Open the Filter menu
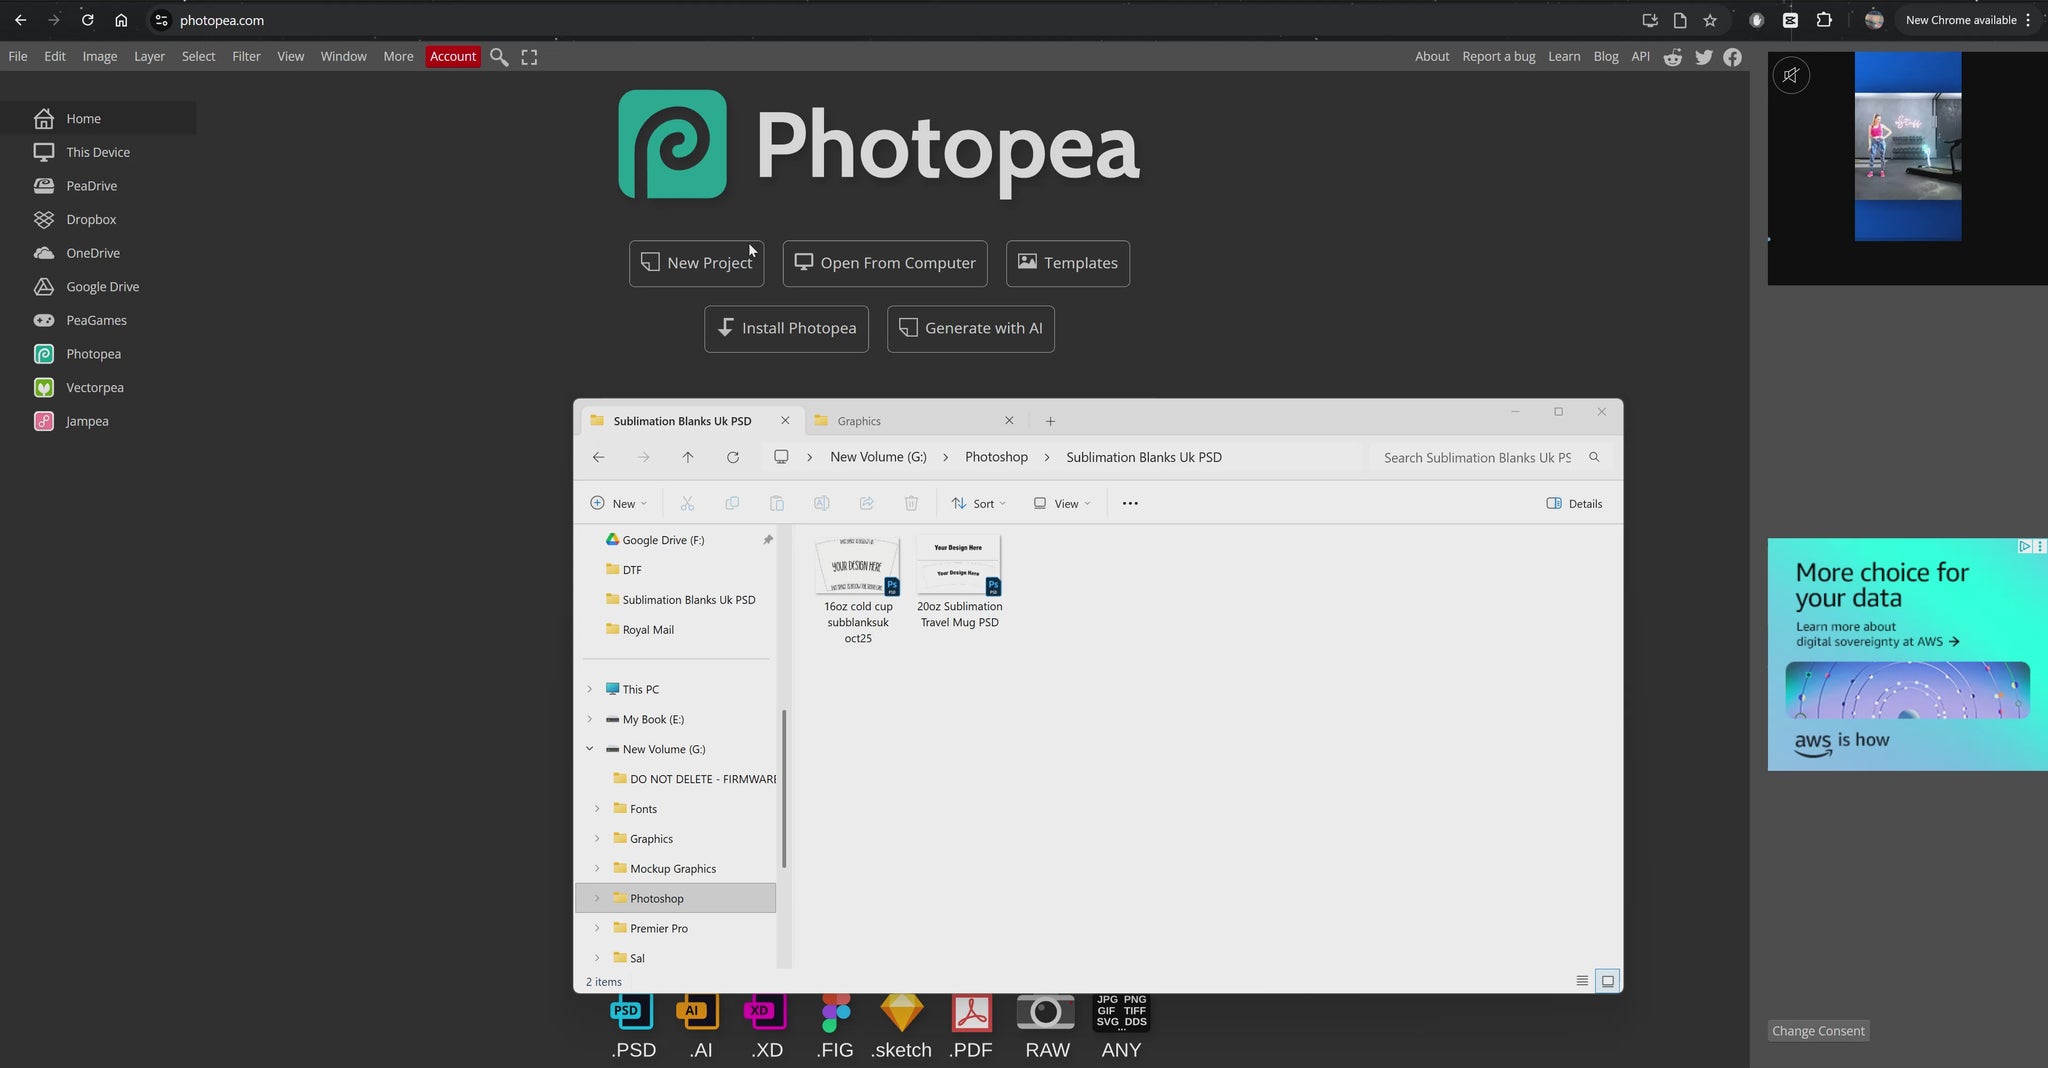Viewport: 2048px width, 1068px height. 246,57
